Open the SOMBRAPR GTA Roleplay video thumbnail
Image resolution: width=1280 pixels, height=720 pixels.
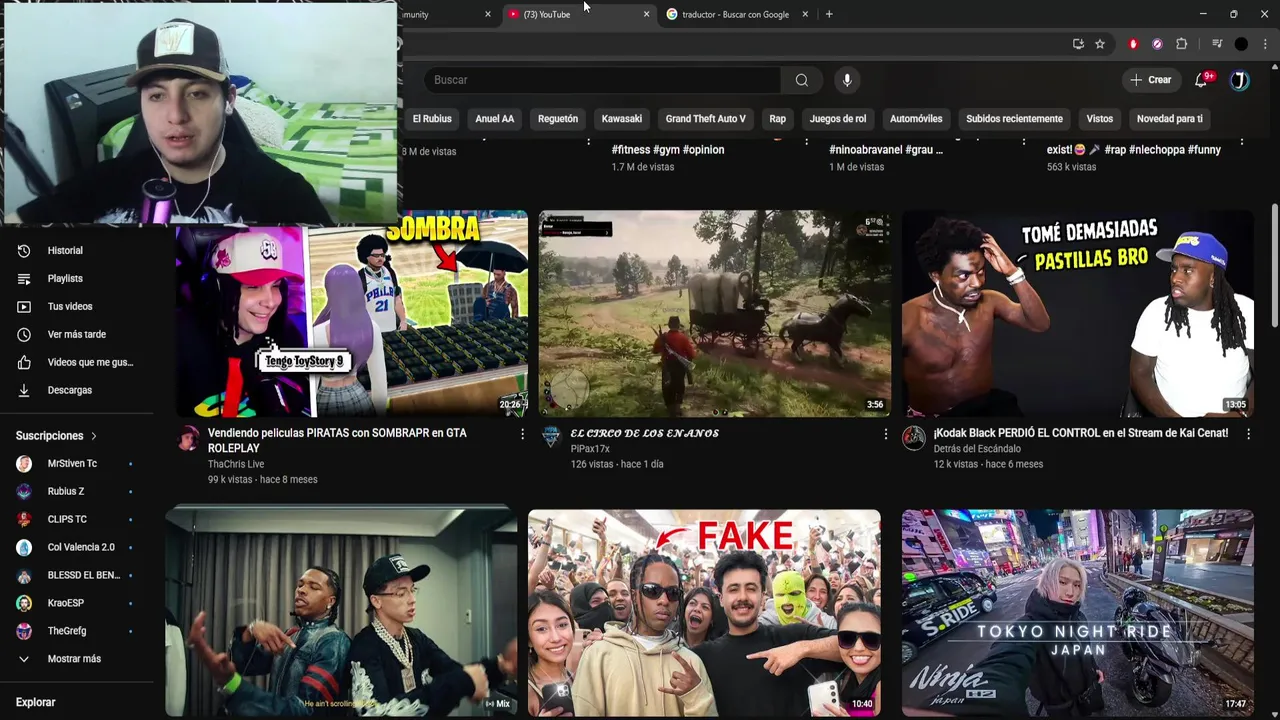352,313
